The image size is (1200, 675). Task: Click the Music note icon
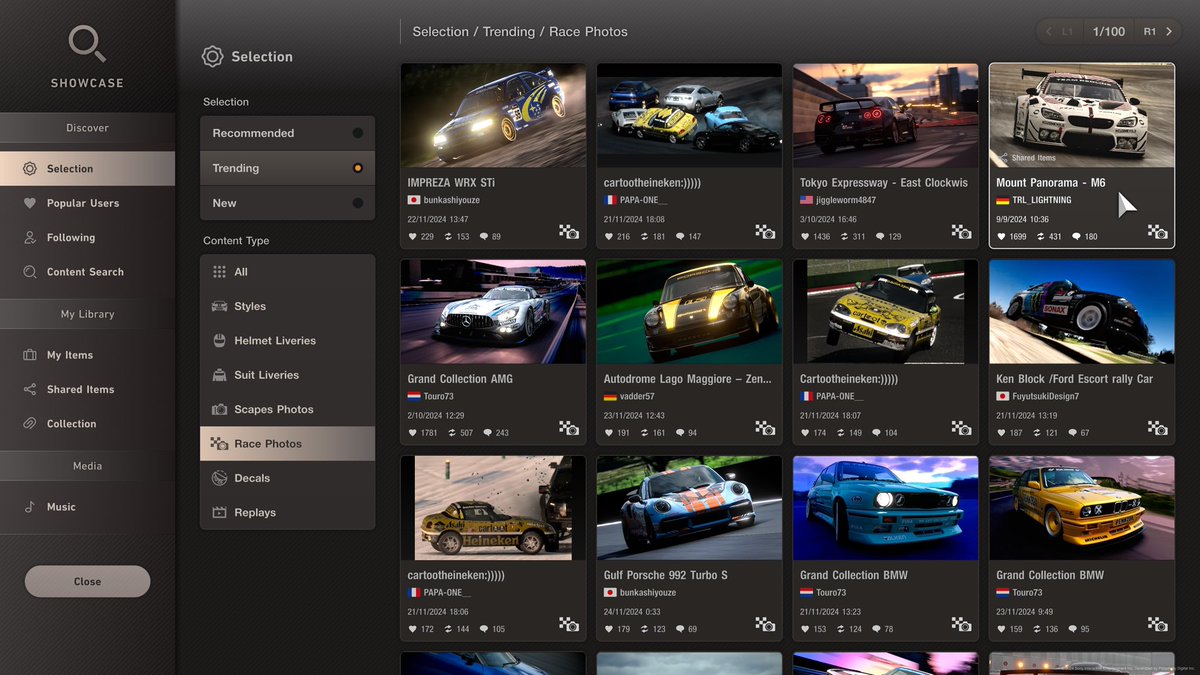point(29,507)
